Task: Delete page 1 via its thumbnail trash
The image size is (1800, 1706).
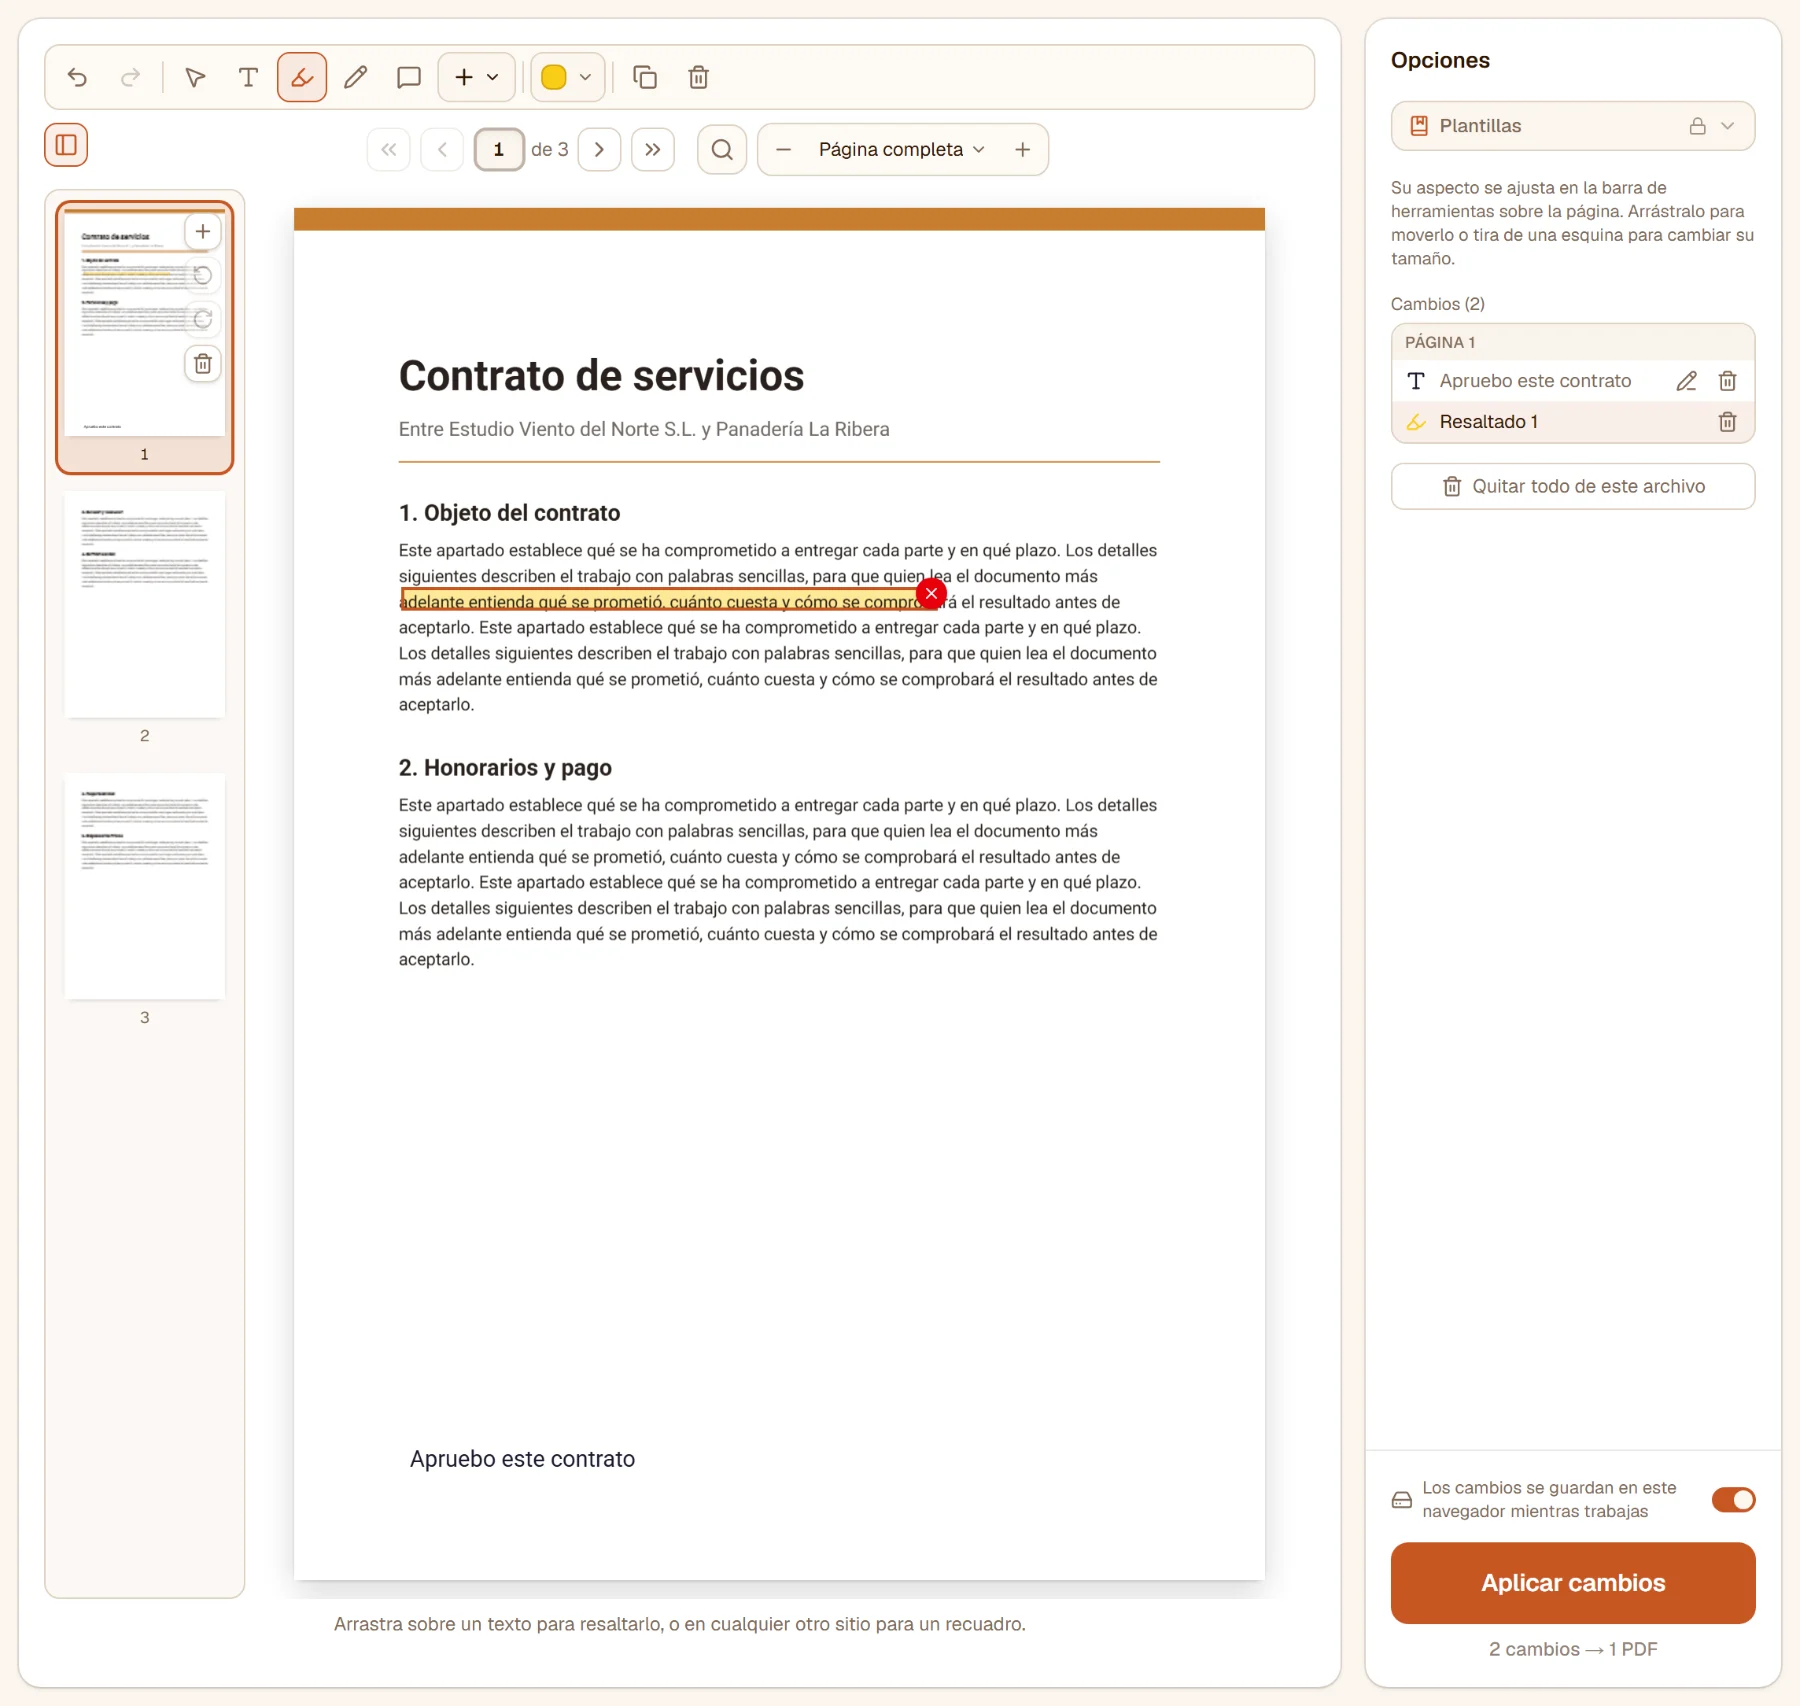Action: coord(203,363)
